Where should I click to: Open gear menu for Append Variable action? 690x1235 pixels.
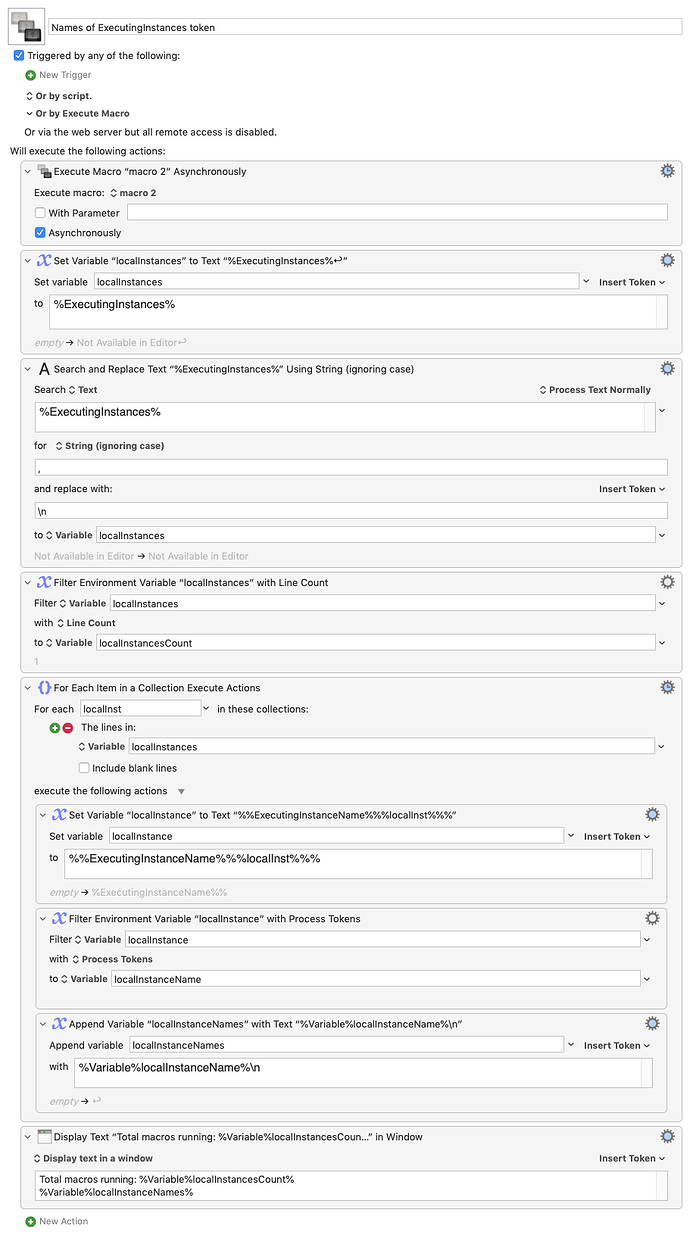tap(652, 1023)
